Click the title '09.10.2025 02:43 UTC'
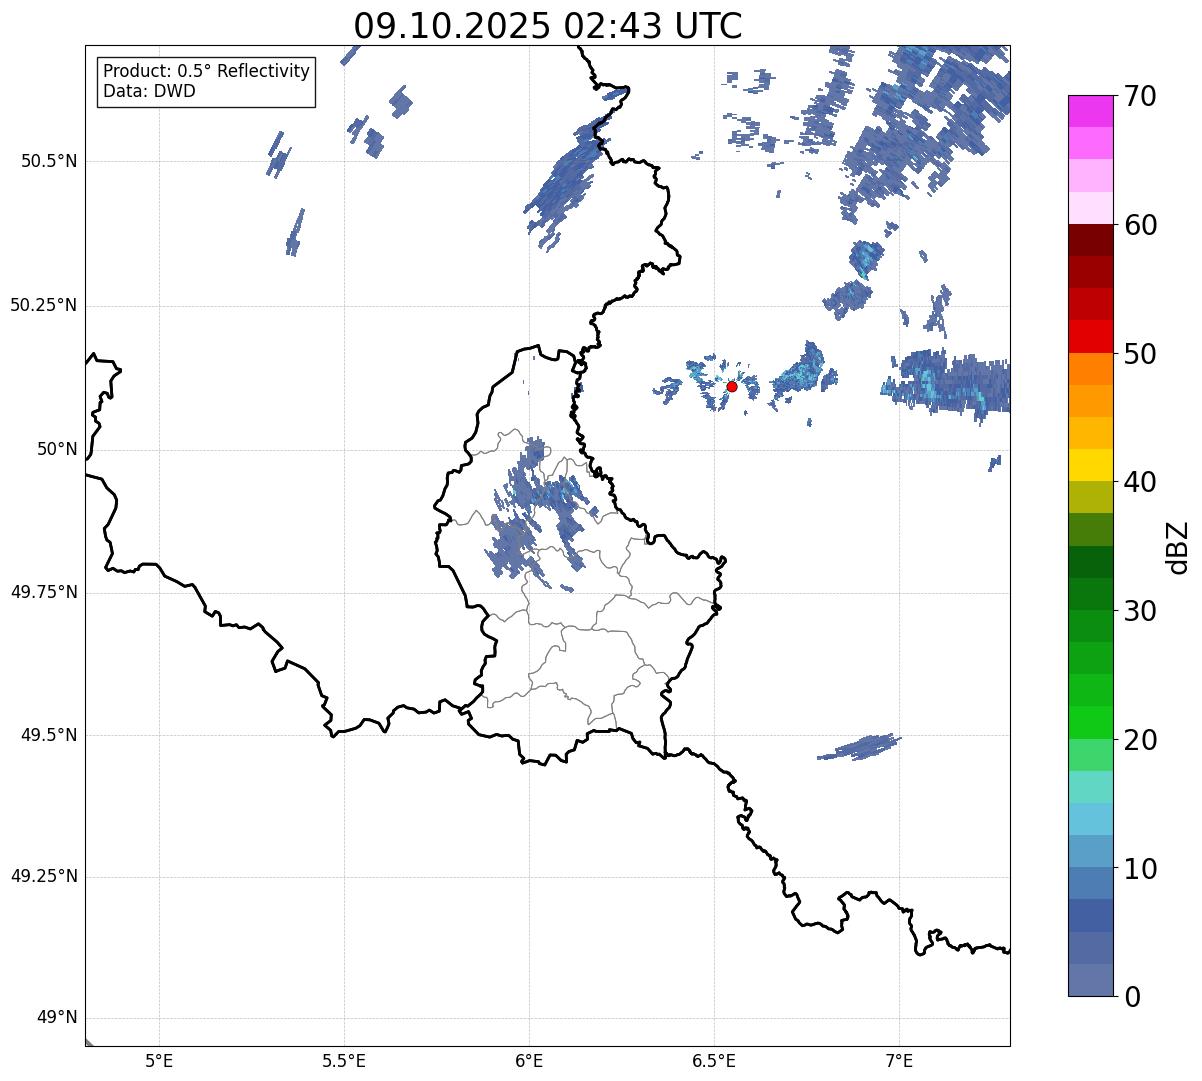1202x1081 pixels. [548, 26]
